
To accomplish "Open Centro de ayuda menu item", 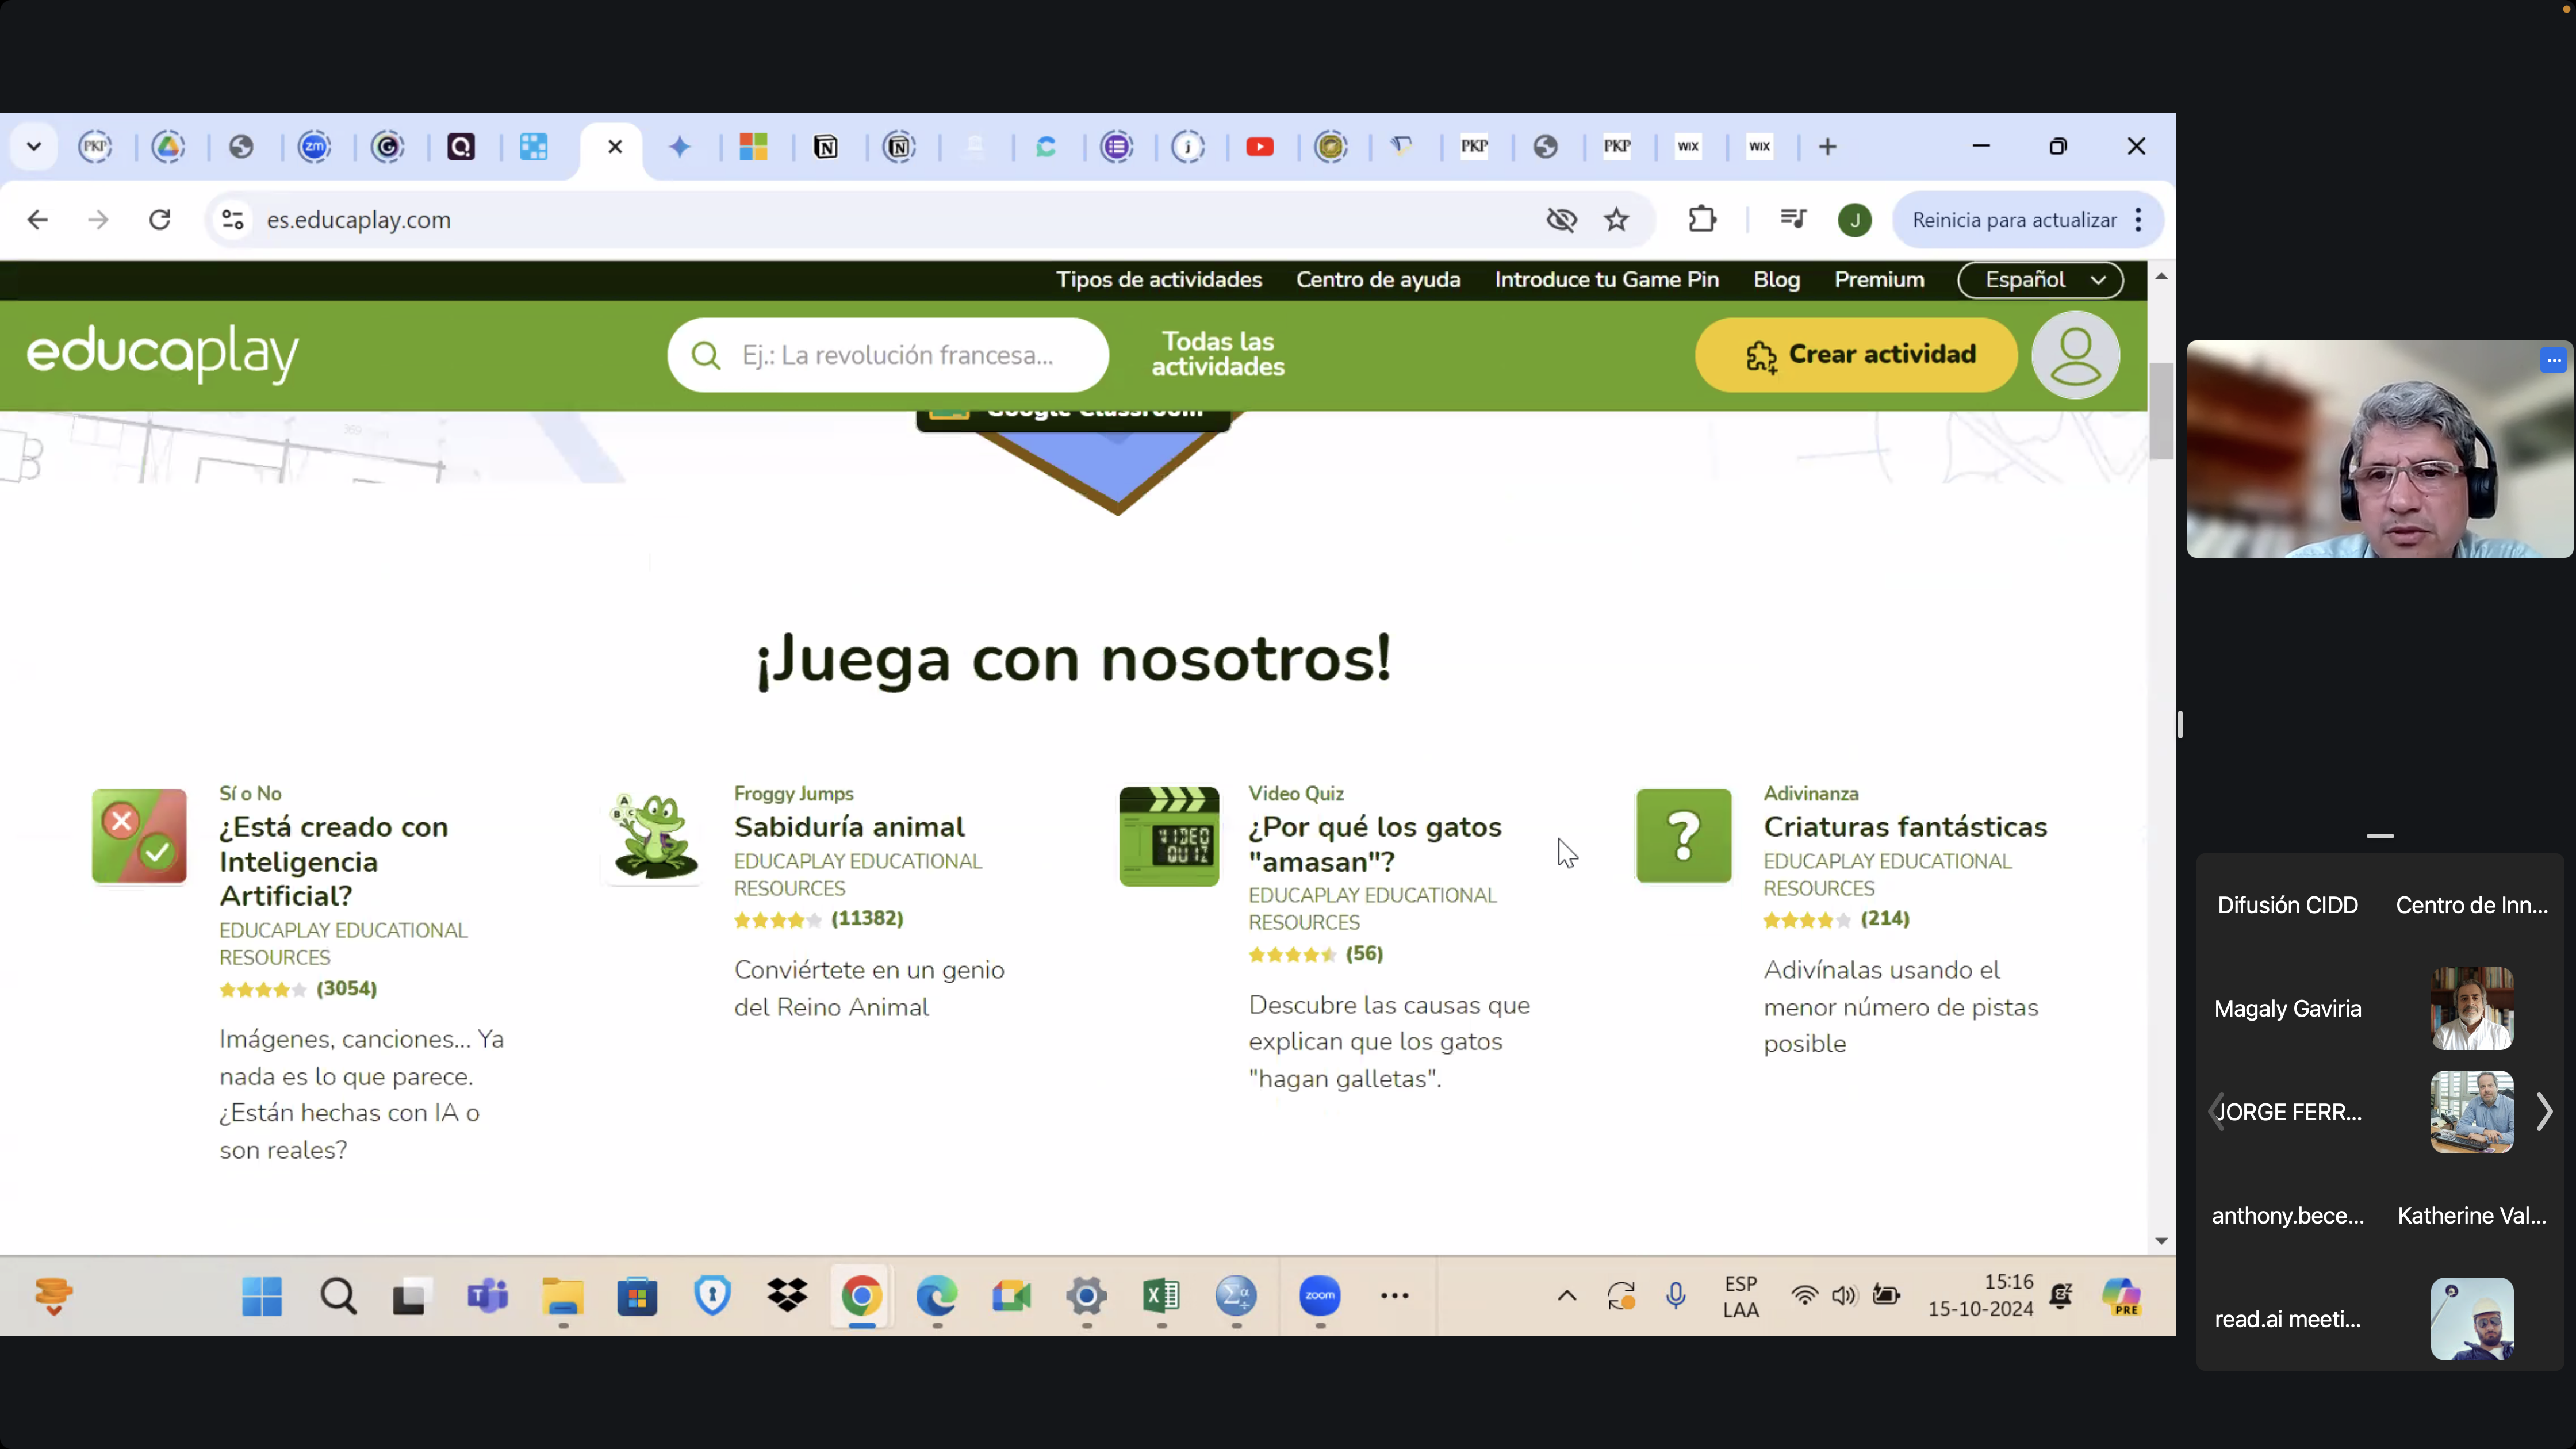I will click(1378, 280).
